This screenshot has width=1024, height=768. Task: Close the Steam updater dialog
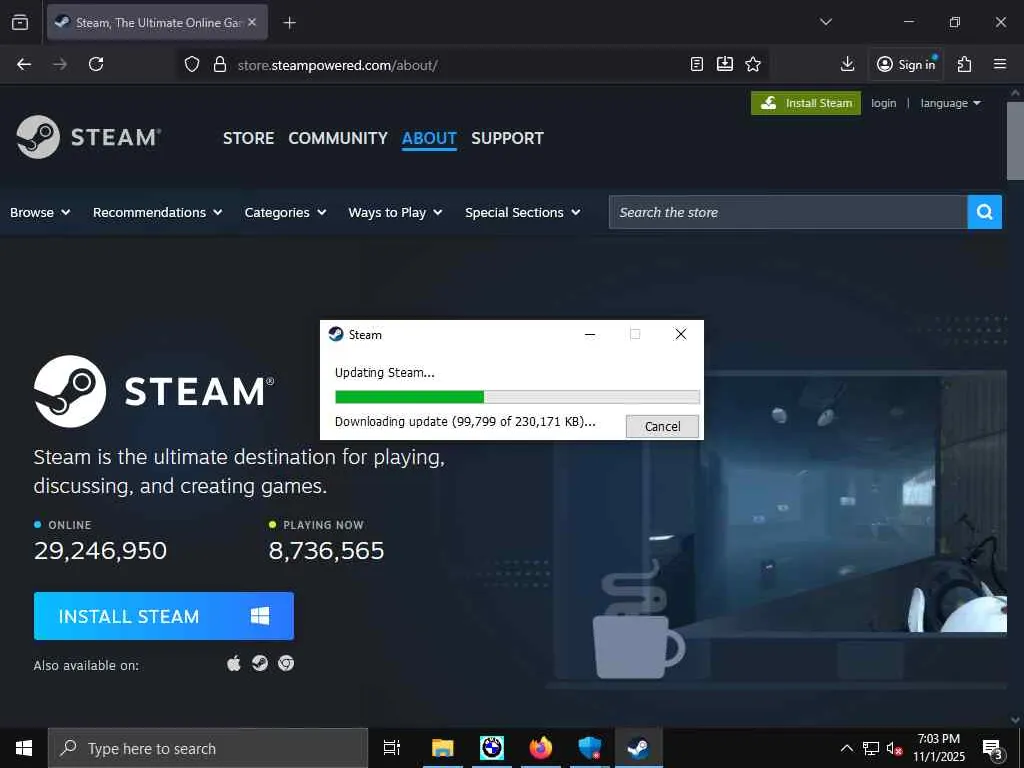(x=680, y=334)
